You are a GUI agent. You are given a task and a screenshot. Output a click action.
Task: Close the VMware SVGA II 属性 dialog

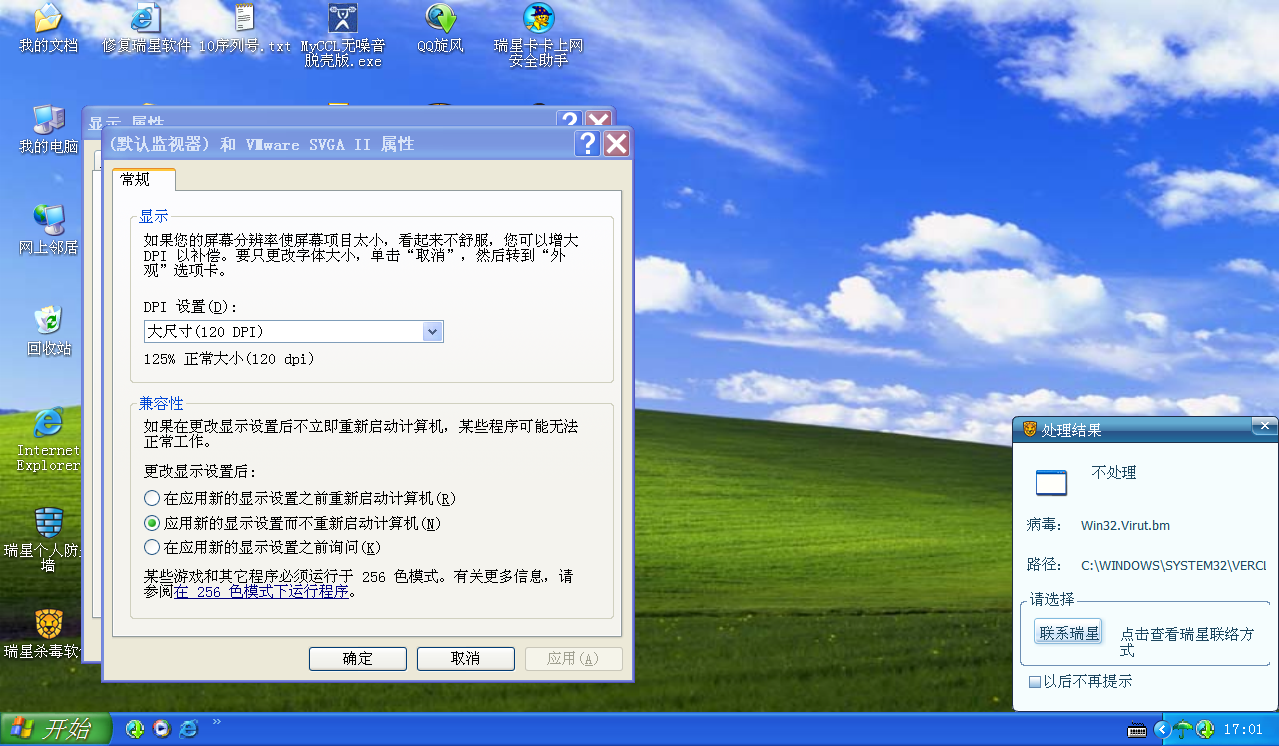click(x=617, y=144)
